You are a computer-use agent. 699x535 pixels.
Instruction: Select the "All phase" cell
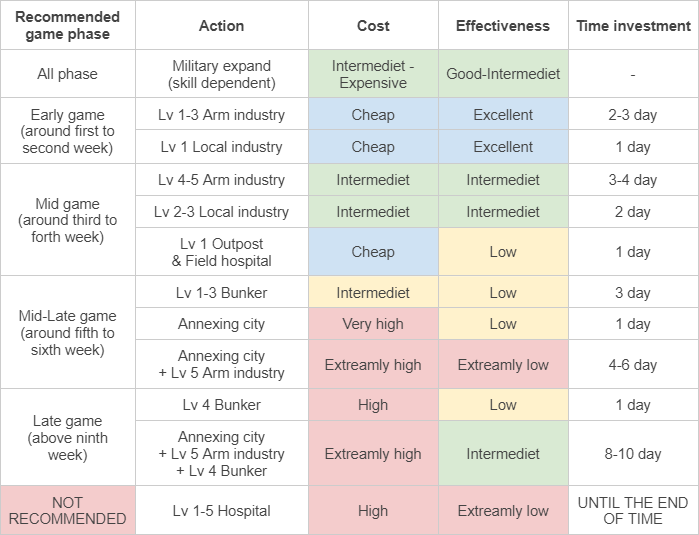pyautogui.click(x=68, y=74)
